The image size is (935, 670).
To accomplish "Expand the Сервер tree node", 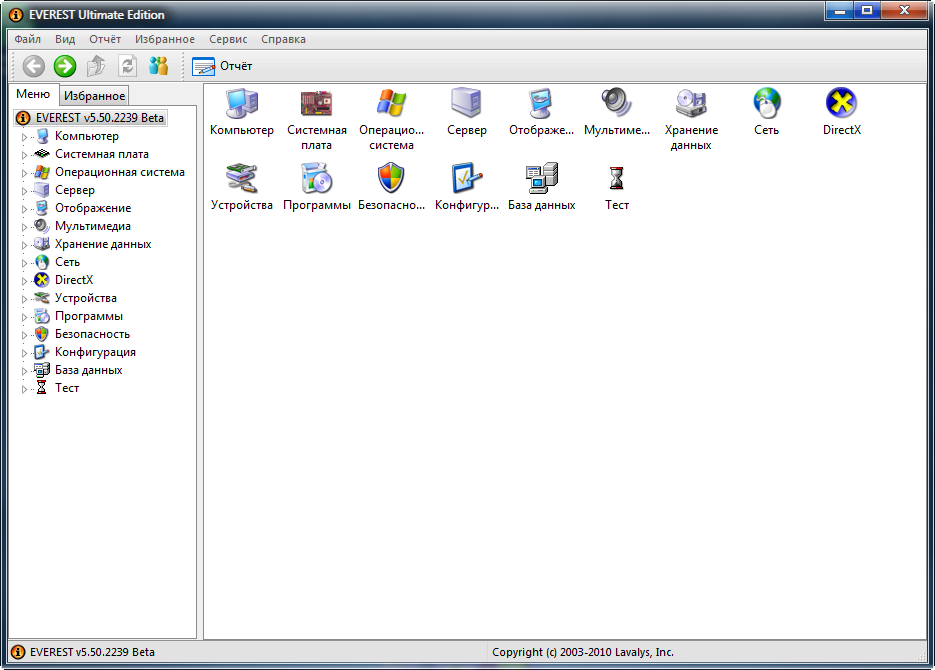I will point(24,191).
